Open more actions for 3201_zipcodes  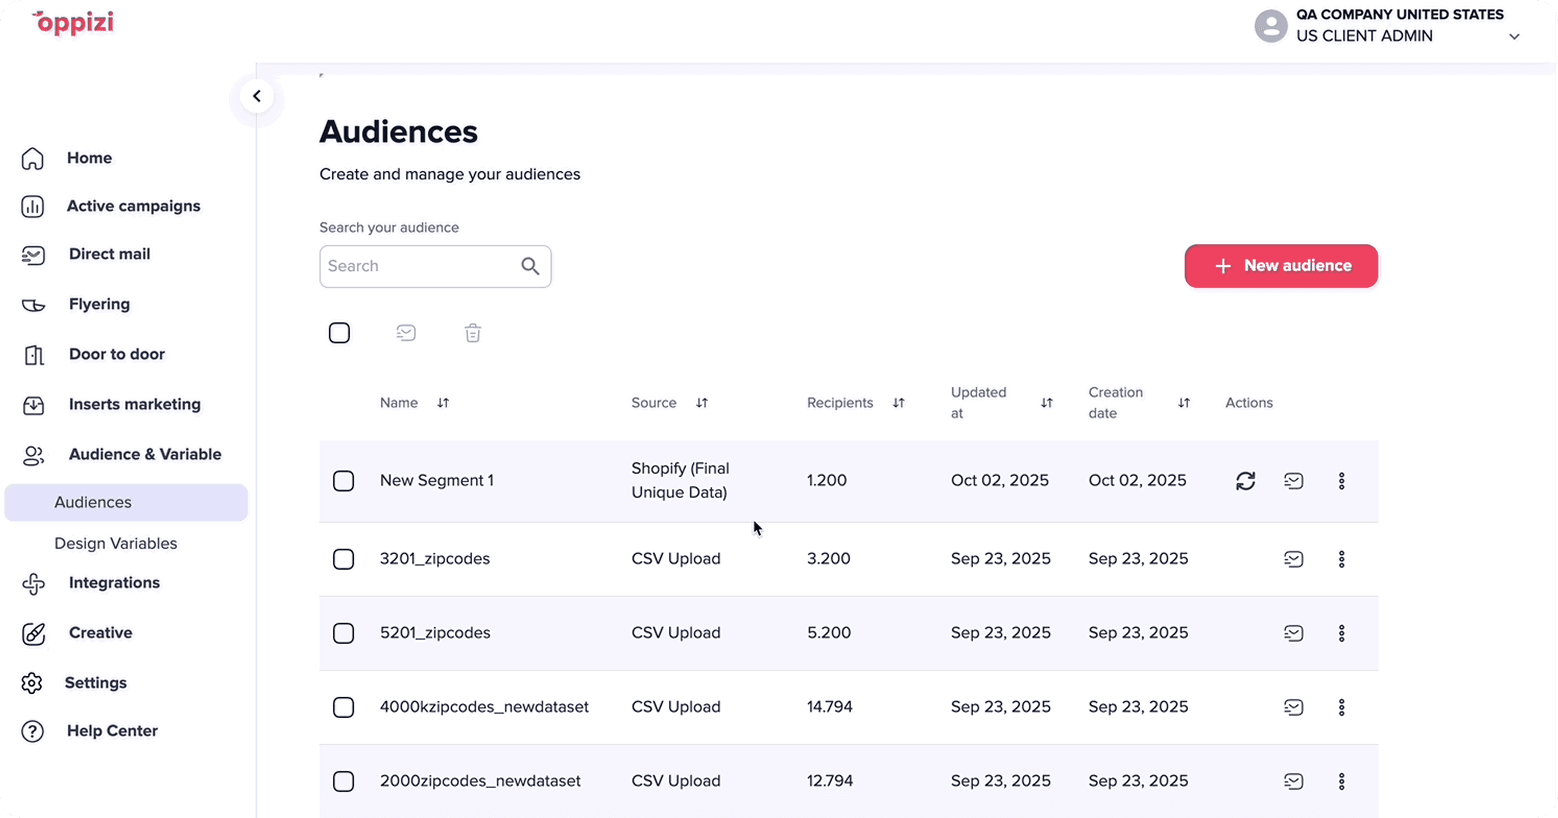pyautogui.click(x=1342, y=559)
